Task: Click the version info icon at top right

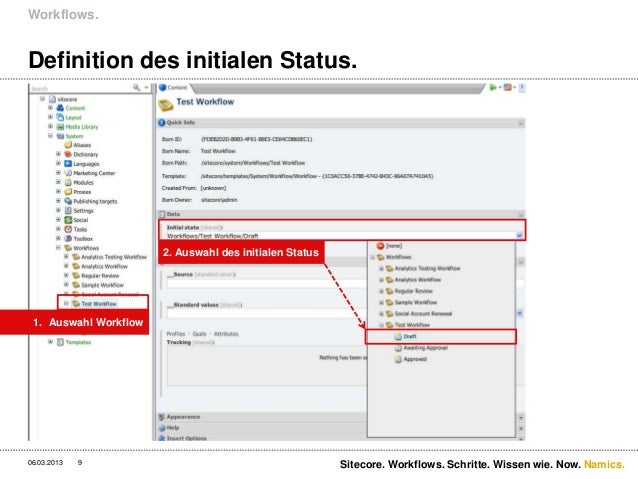Action: pos(522,87)
